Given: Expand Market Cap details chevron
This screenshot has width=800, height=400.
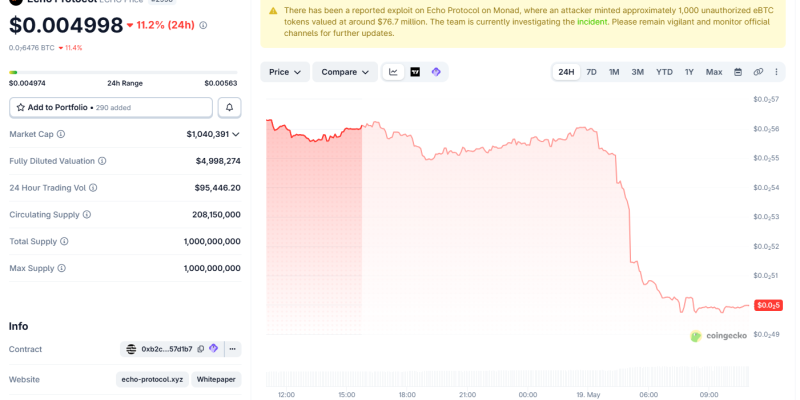Looking at the screenshot, I should pyautogui.click(x=236, y=134).
